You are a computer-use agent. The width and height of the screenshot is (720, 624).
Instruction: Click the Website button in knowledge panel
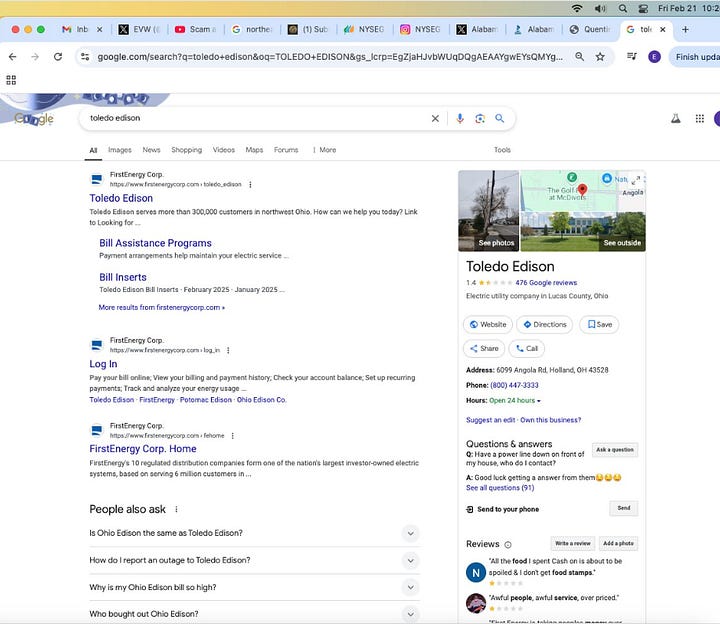pyautogui.click(x=488, y=325)
